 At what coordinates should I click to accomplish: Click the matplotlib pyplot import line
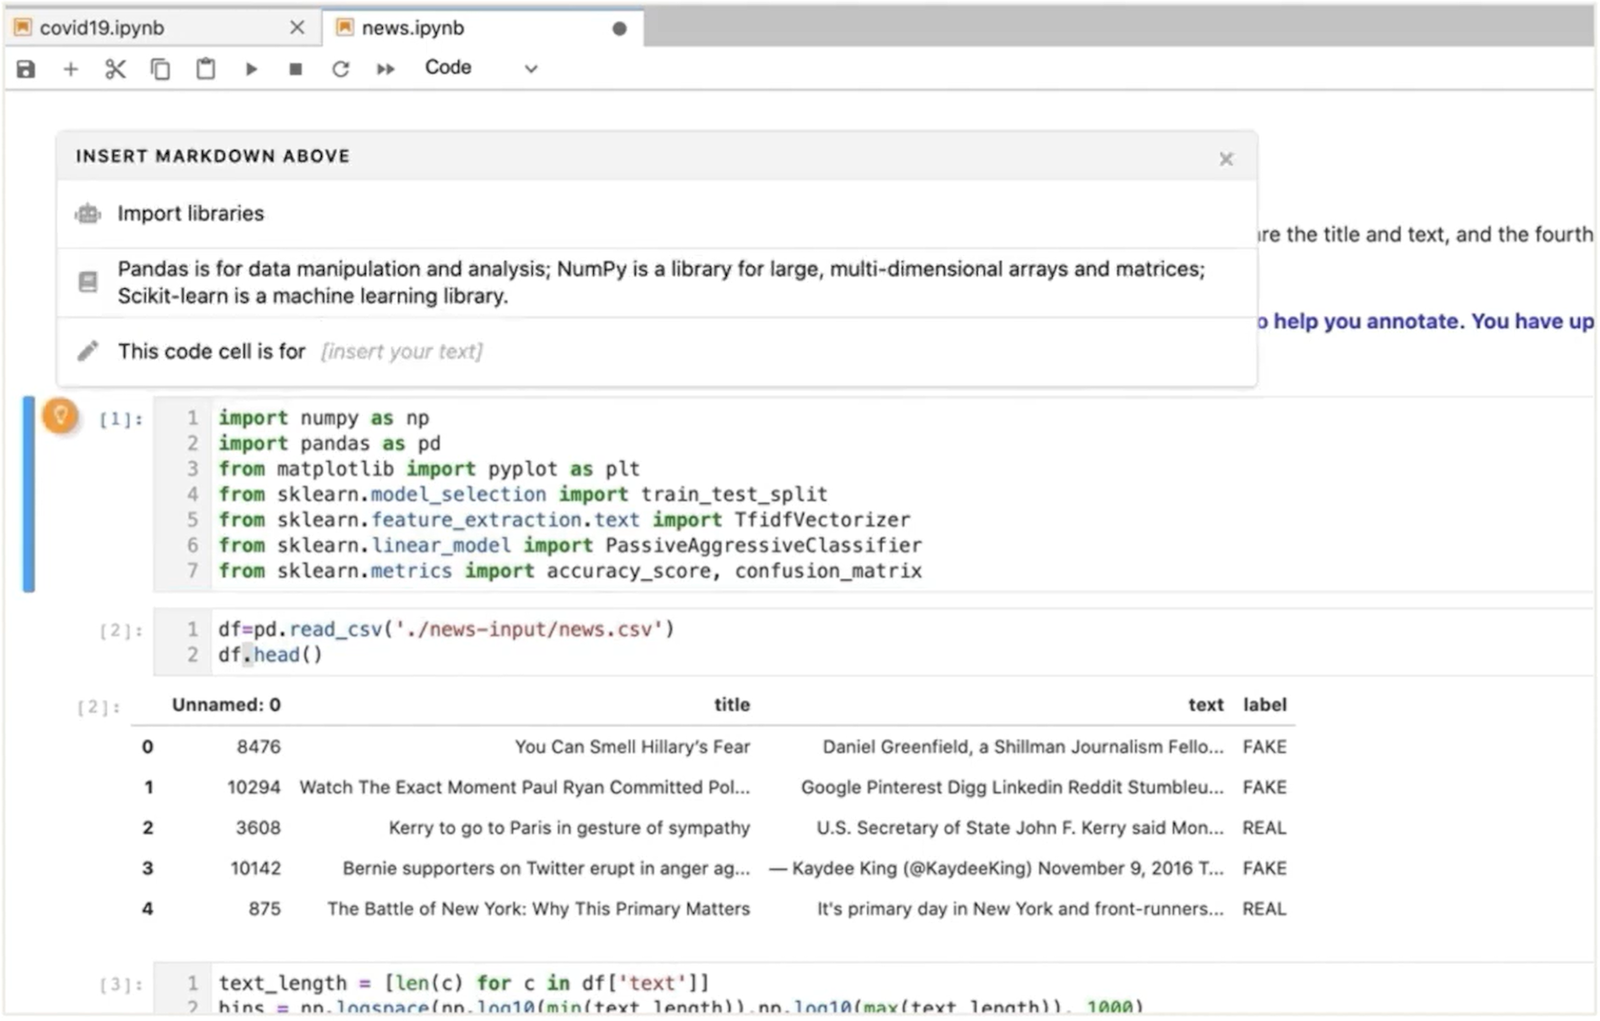click(x=429, y=469)
